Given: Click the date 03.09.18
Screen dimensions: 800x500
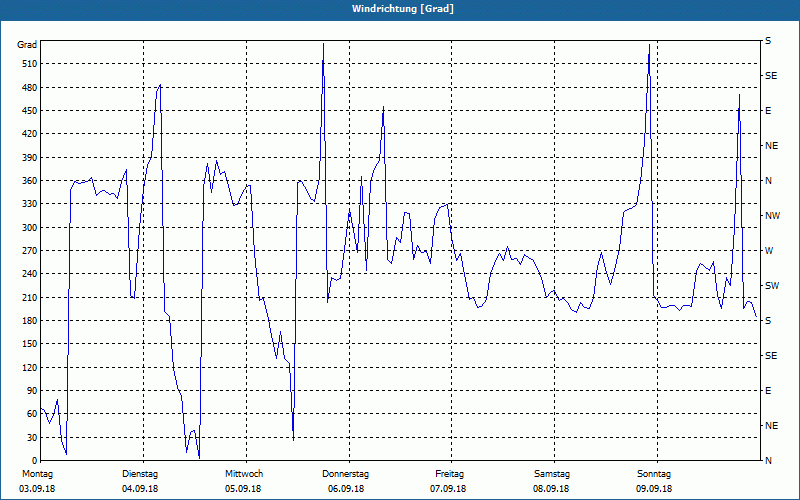Looking at the screenshot, I should point(37,489).
